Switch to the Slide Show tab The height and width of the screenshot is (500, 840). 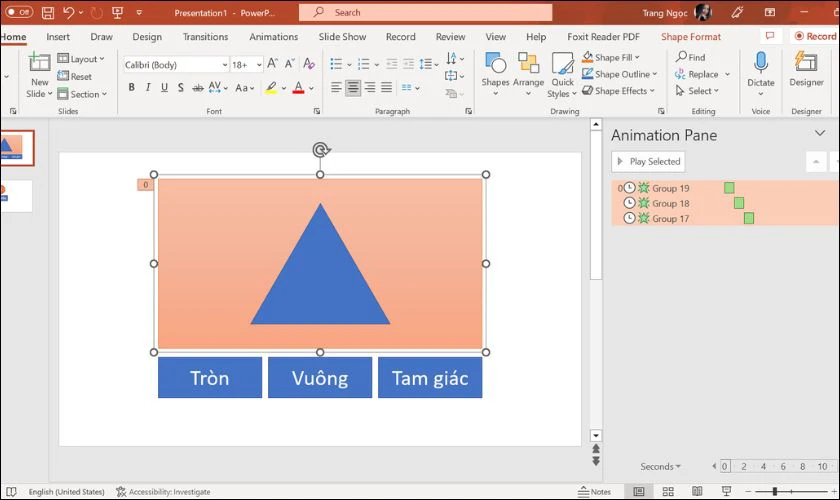pos(342,36)
